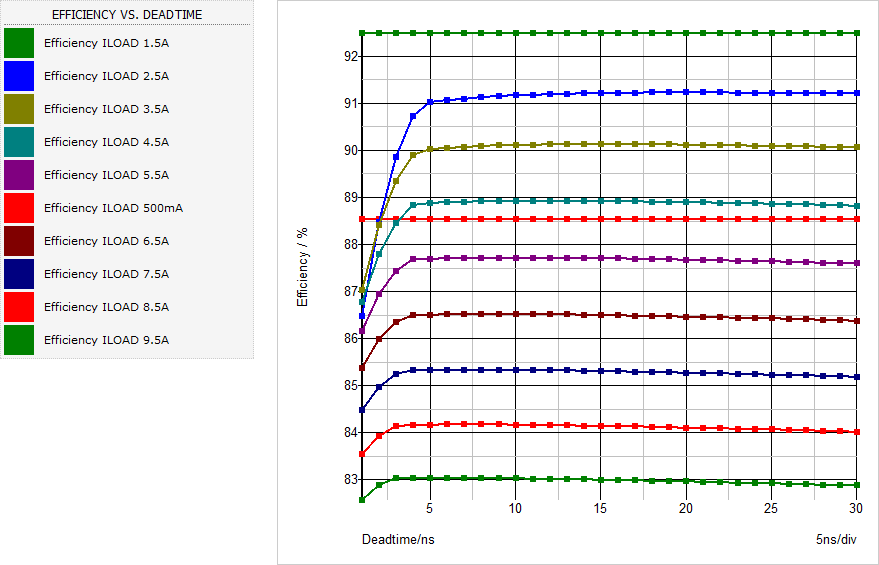Click the blue swatch for ILOAD 2.5A
This screenshot has height=565, width=879.
pyautogui.click(x=19, y=76)
